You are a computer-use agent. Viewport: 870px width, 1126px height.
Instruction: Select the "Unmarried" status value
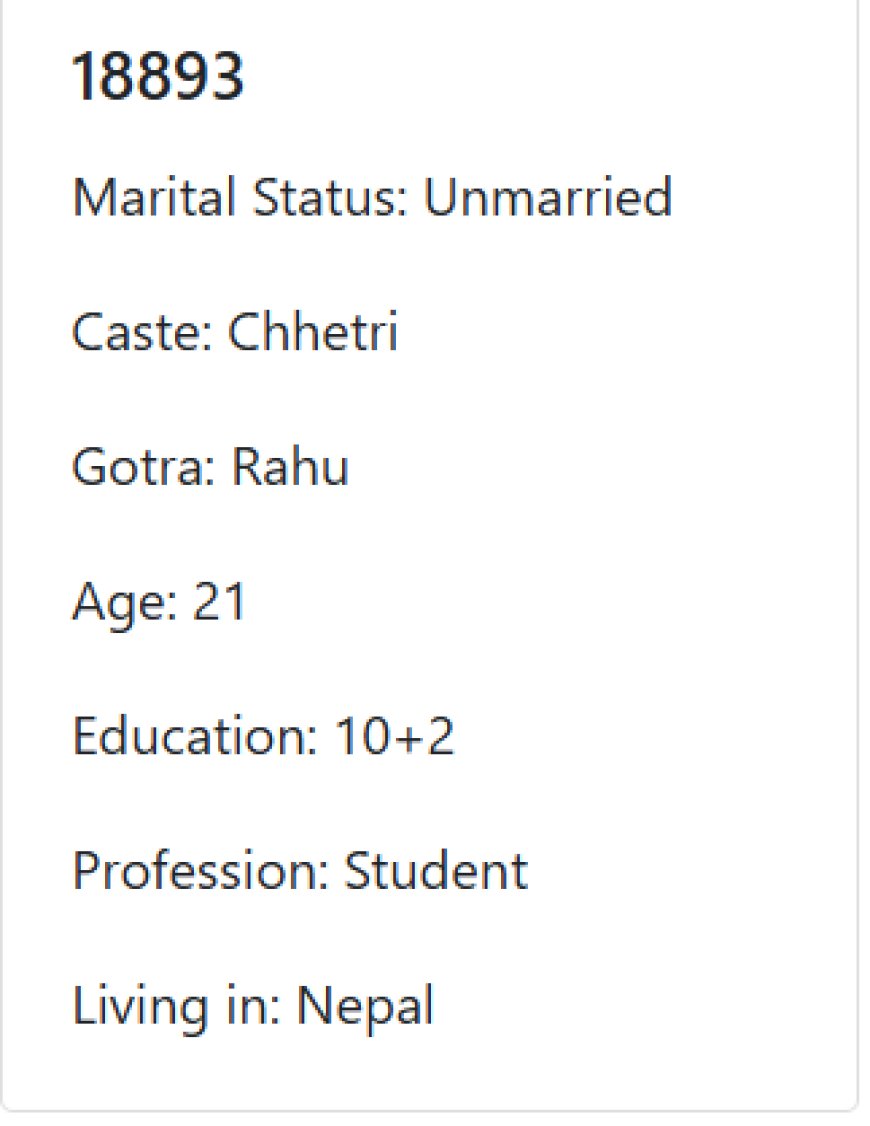tap(548, 197)
